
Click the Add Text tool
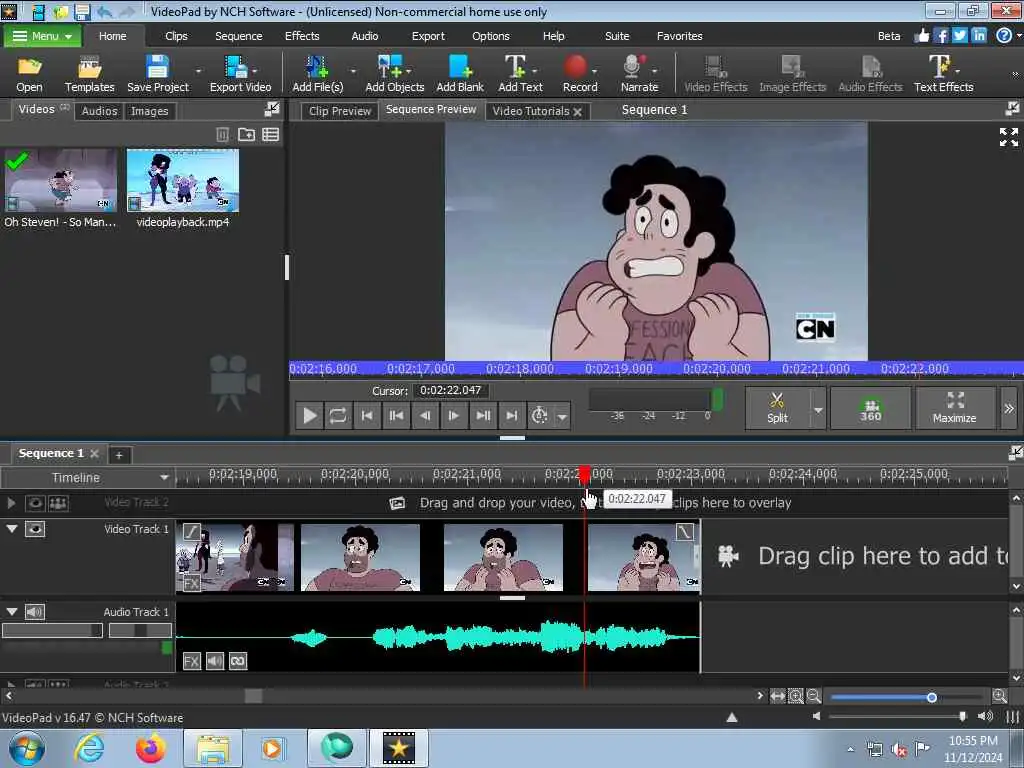520,74
